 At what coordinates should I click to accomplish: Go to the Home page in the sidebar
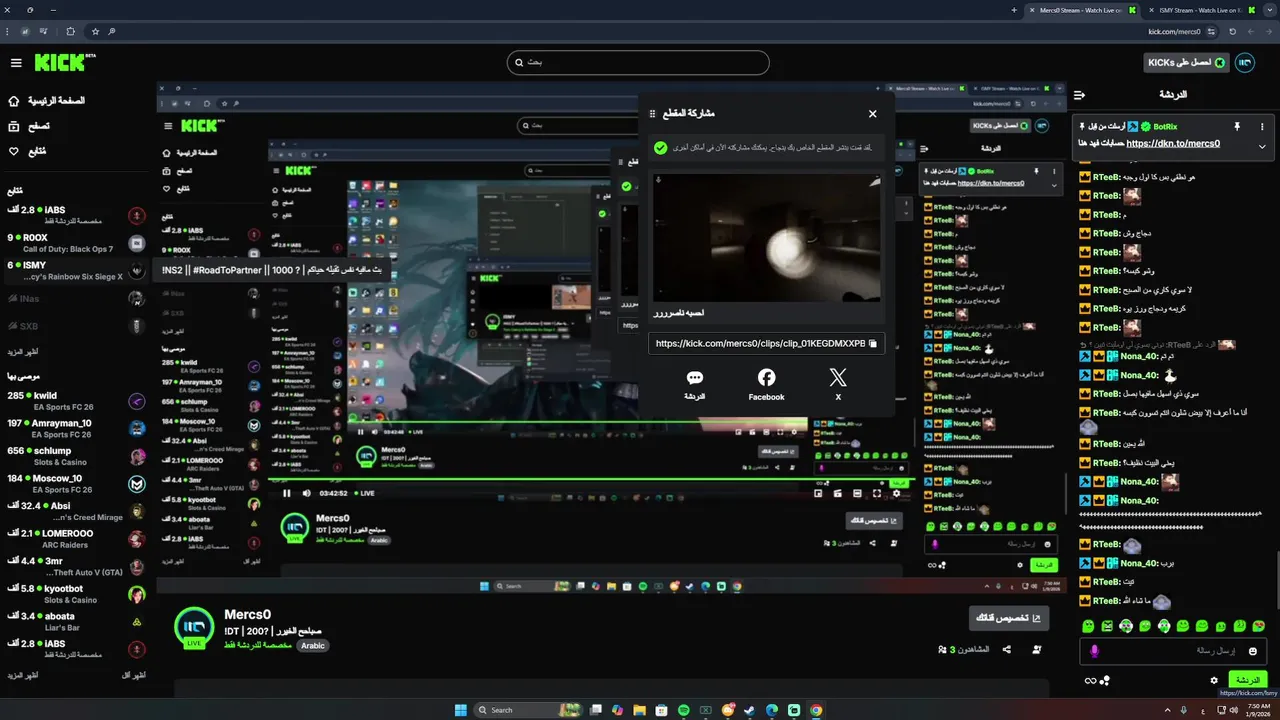pos(47,101)
